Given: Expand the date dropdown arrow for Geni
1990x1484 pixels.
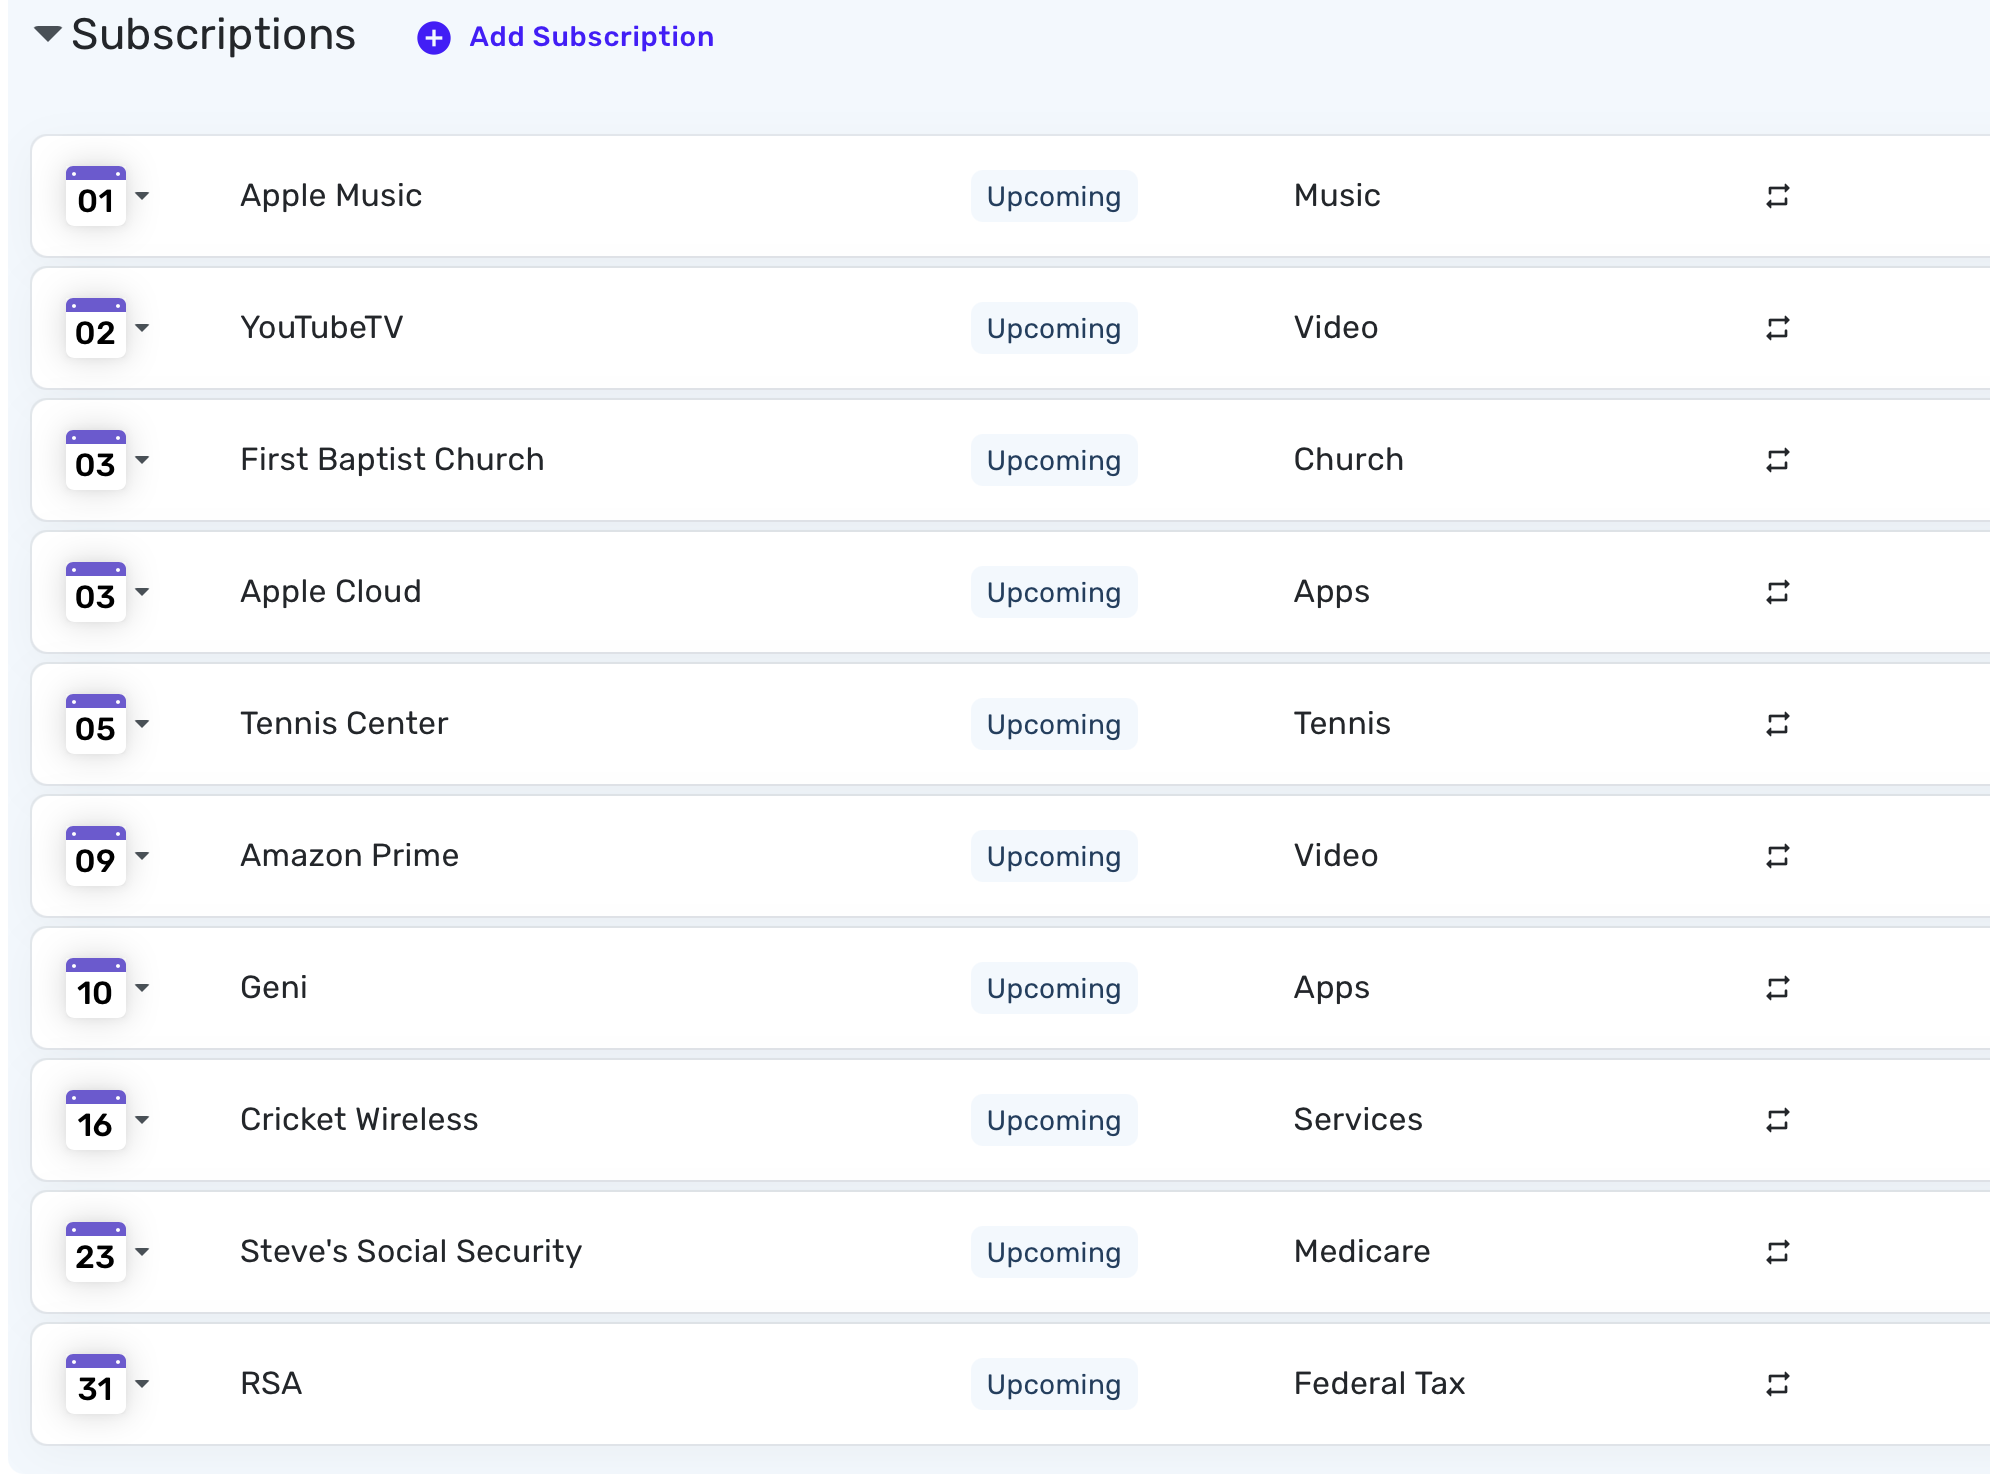Looking at the screenshot, I should [x=142, y=988].
